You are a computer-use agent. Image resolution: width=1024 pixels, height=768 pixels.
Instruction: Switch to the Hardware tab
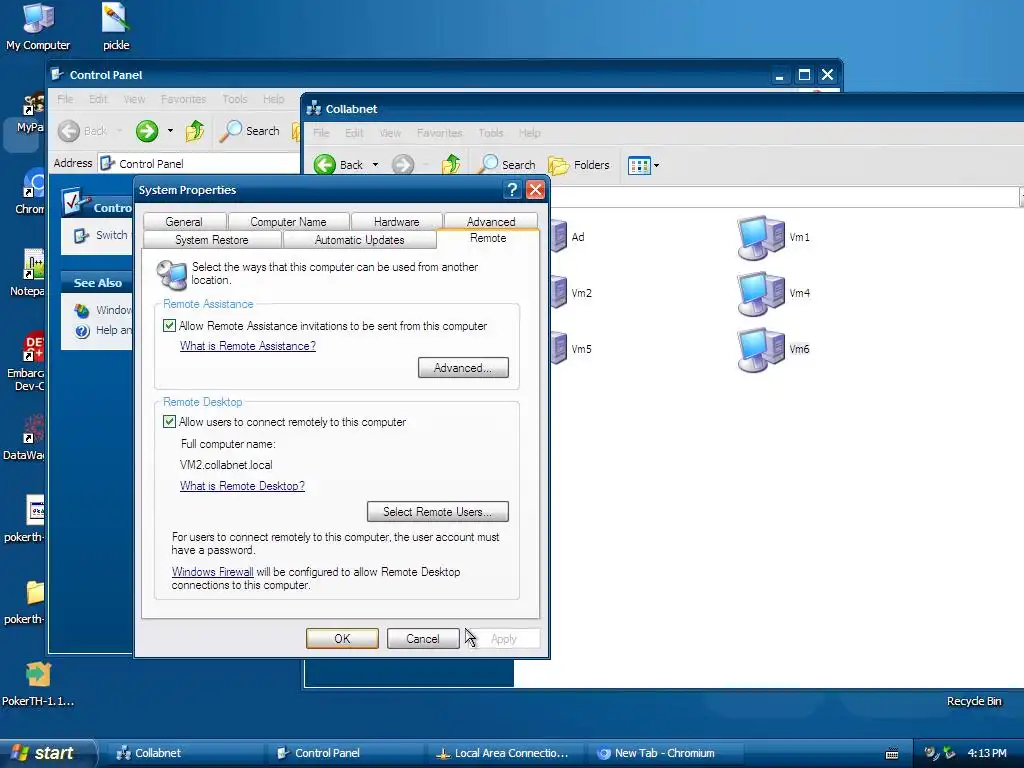pos(396,221)
